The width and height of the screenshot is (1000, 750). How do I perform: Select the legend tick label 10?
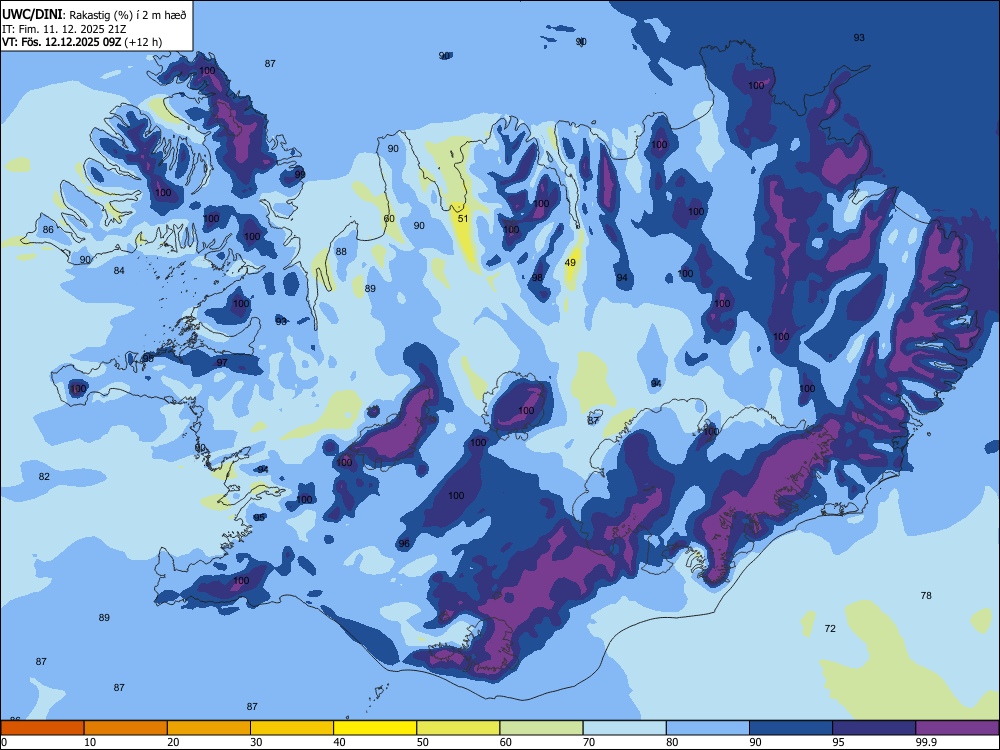(90, 742)
